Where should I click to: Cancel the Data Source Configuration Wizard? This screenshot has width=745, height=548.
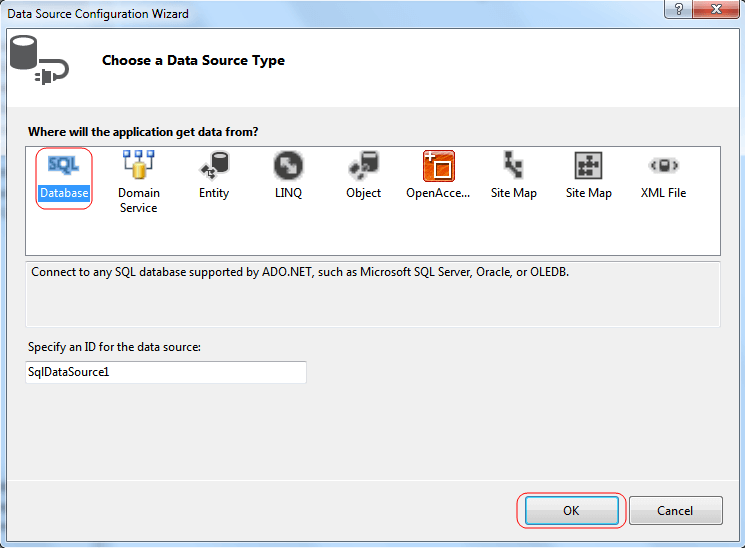click(x=675, y=510)
